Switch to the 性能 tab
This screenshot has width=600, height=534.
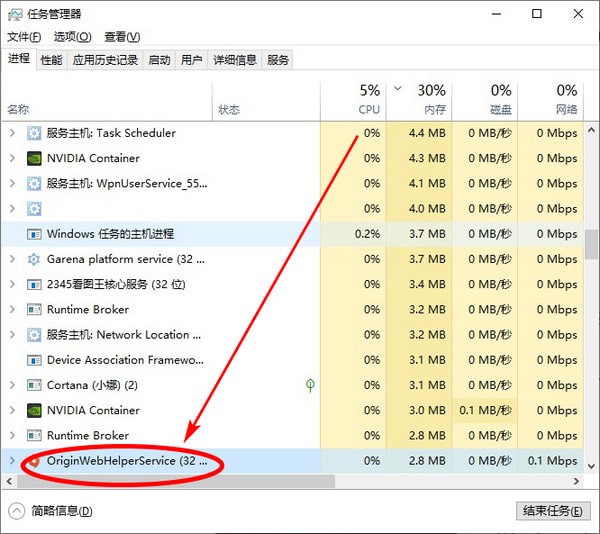[x=52, y=60]
